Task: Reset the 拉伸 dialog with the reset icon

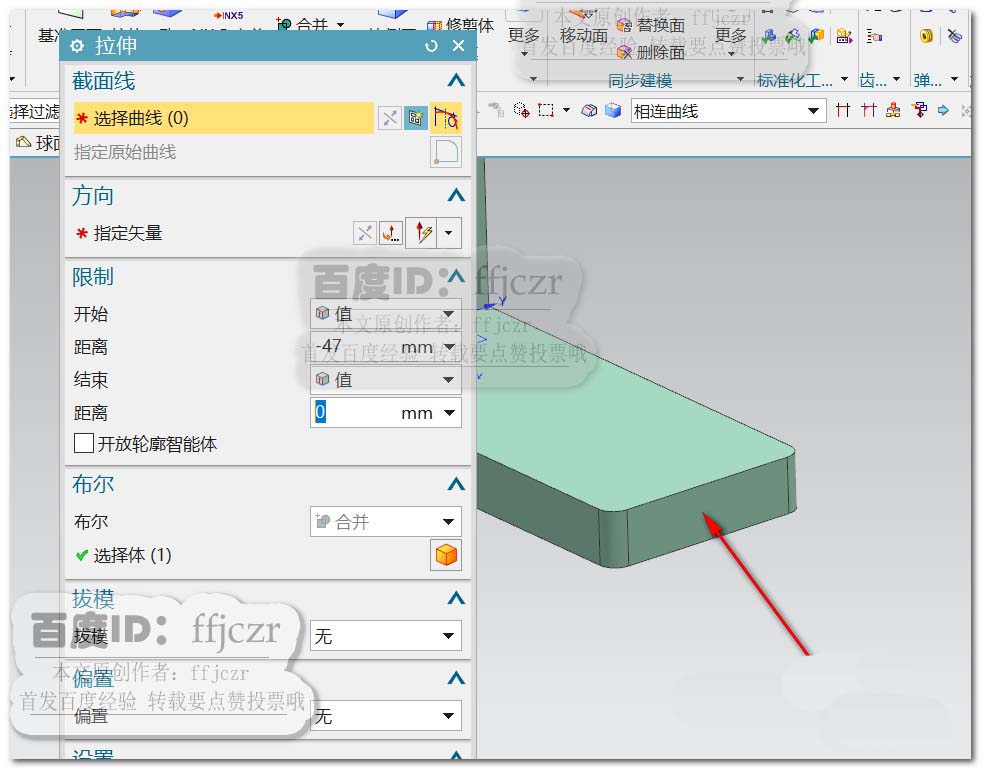Action: tap(431, 46)
